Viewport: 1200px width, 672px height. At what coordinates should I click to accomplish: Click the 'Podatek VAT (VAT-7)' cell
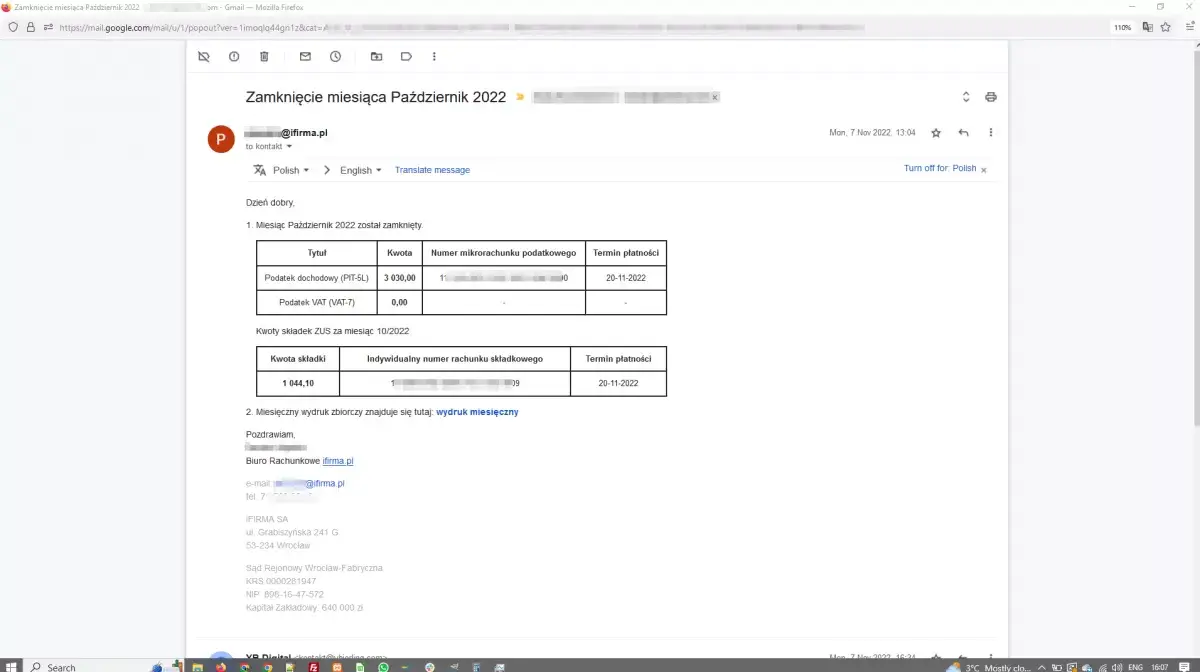click(x=317, y=302)
